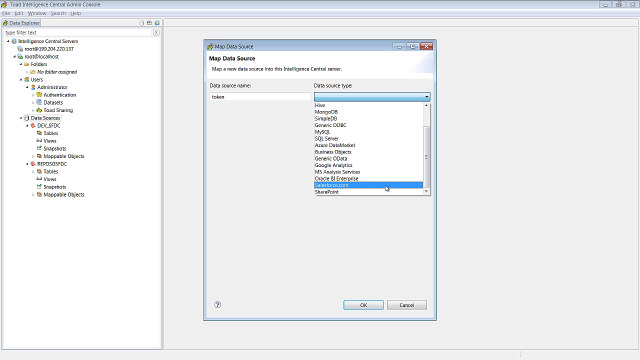Choose Business Objects from the type list

pyautogui.click(x=368, y=152)
